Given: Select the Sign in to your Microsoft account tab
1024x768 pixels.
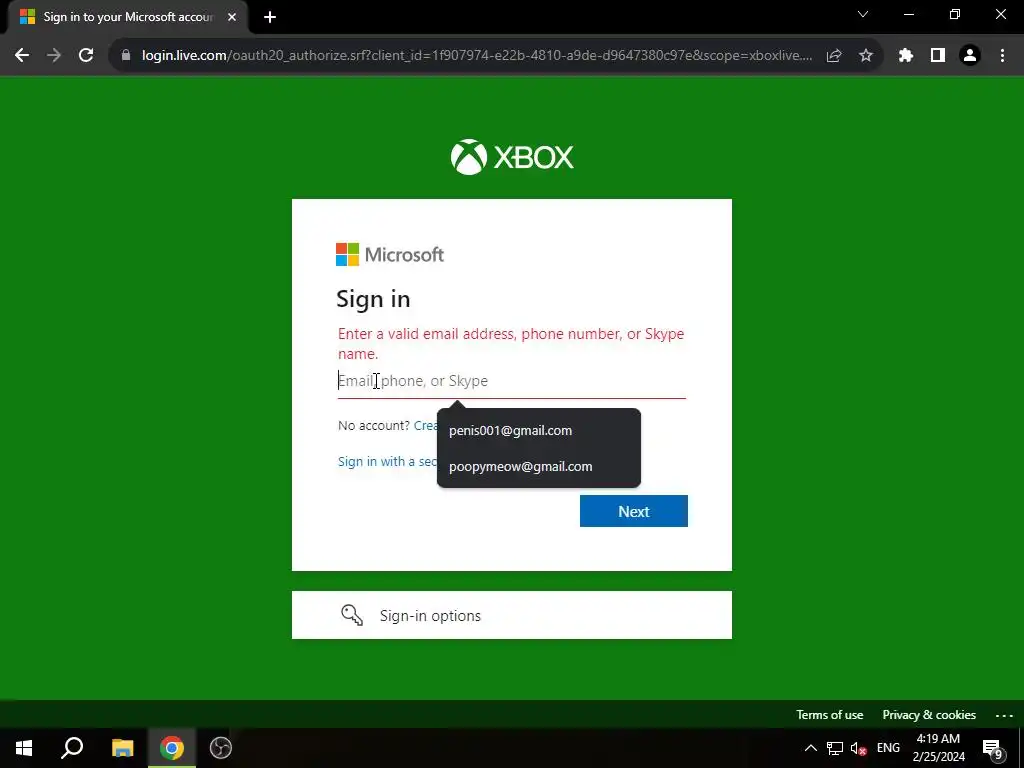Looking at the screenshot, I should [127, 17].
